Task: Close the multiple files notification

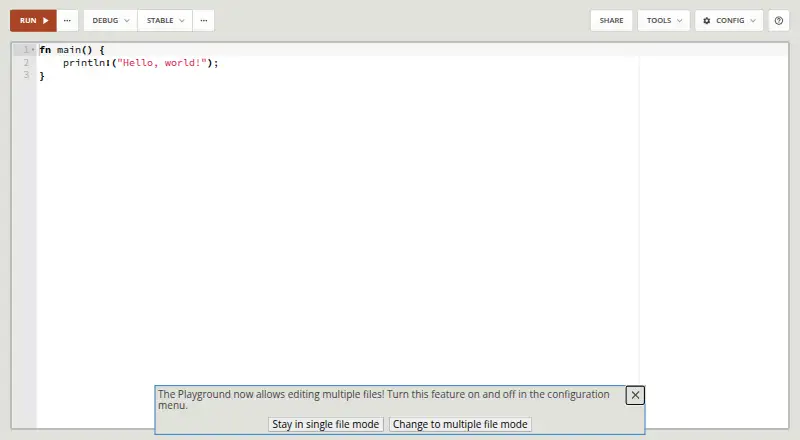Action: pyautogui.click(x=635, y=395)
